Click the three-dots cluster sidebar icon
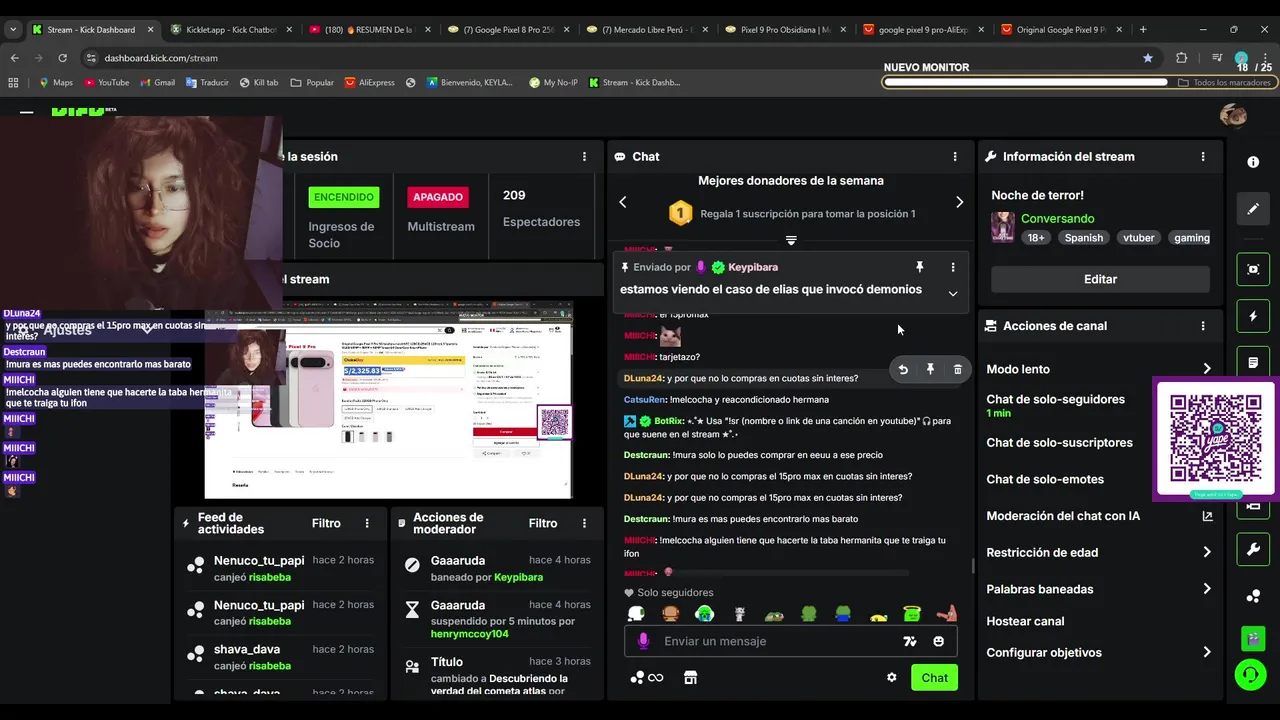The height and width of the screenshot is (720, 1280). pyautogui.click(x=1253, y=596)
